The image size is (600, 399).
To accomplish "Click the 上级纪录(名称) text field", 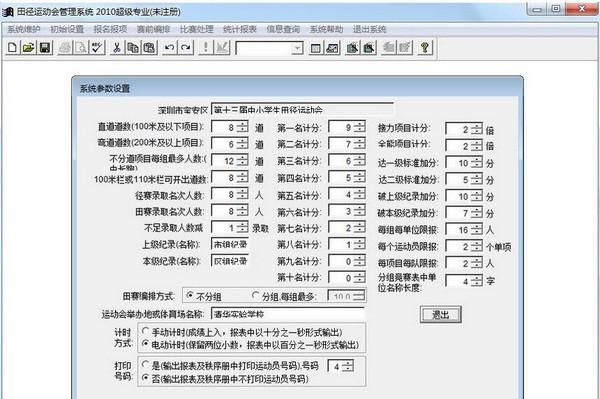I will click(230, 244).
